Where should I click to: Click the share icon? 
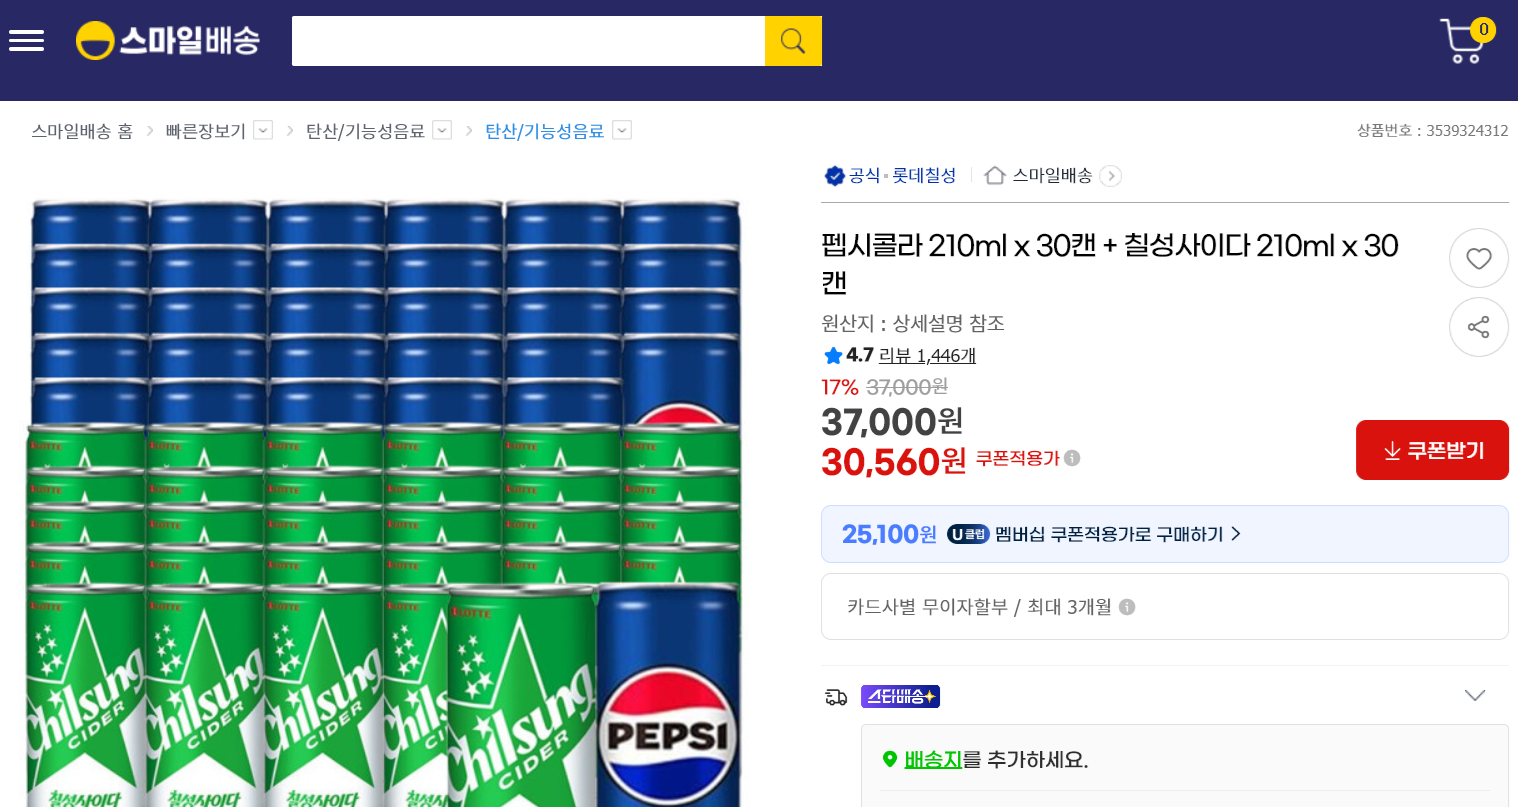(1478, 327)
